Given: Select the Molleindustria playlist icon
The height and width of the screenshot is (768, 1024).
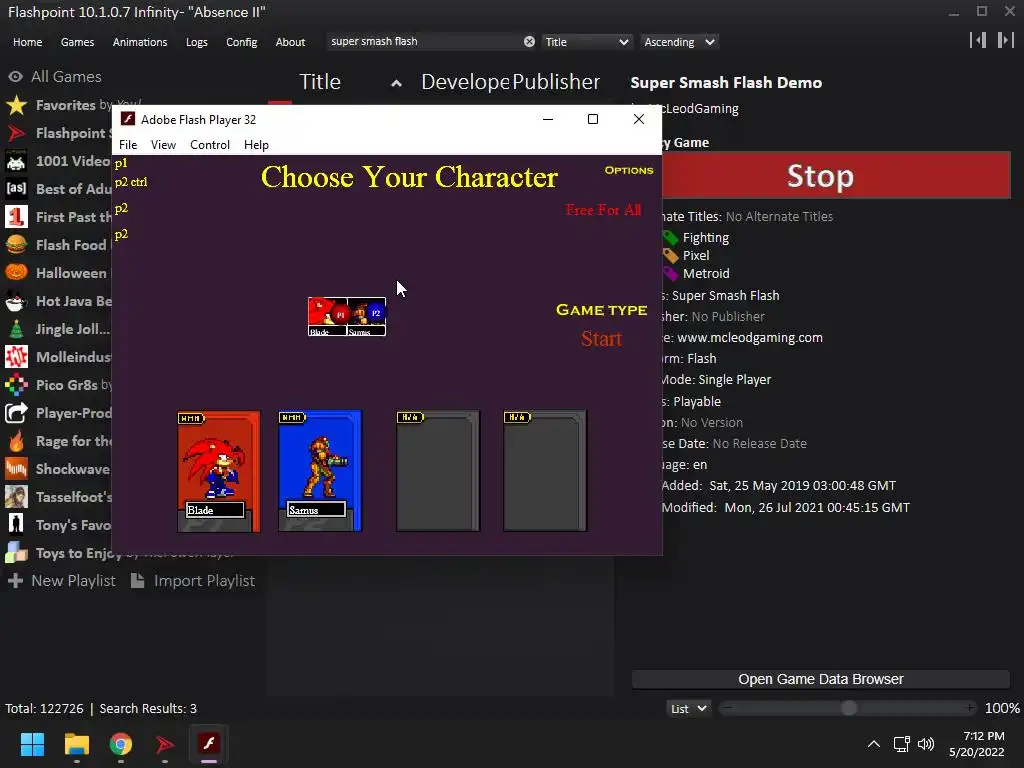Looking at the screenshot, I should [16, 357].
